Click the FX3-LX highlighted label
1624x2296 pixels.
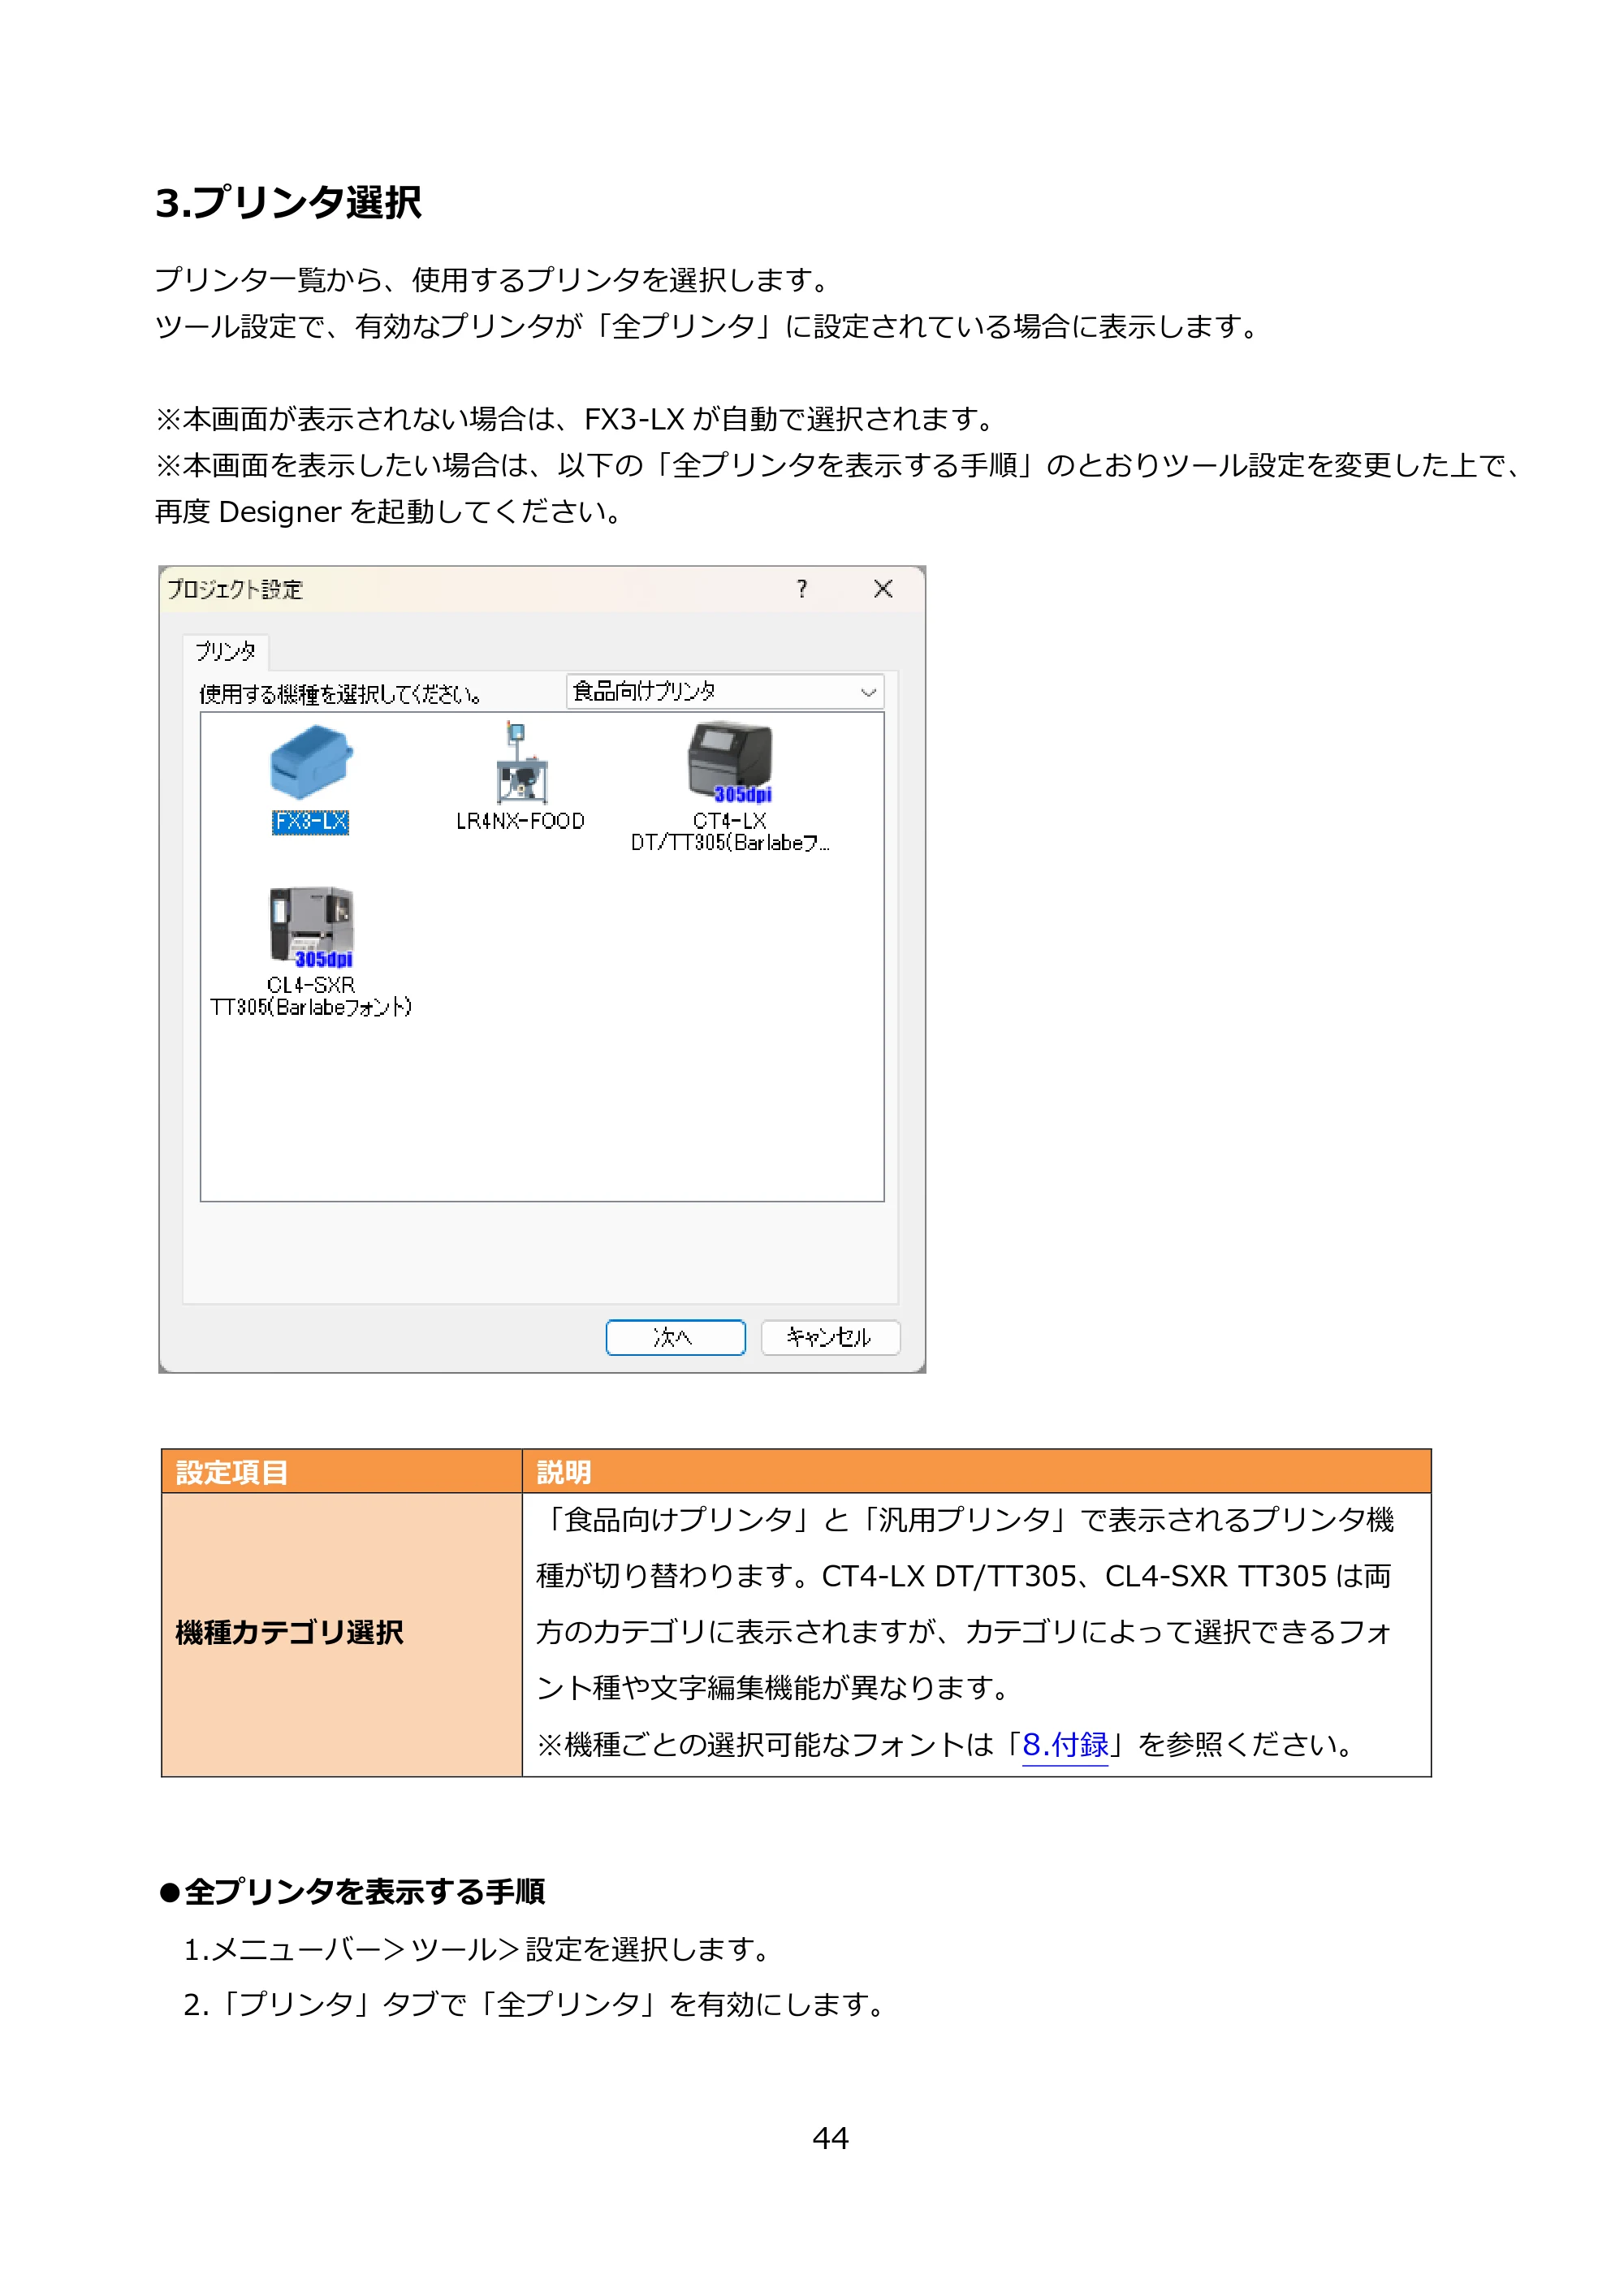[x=311, y=822]
